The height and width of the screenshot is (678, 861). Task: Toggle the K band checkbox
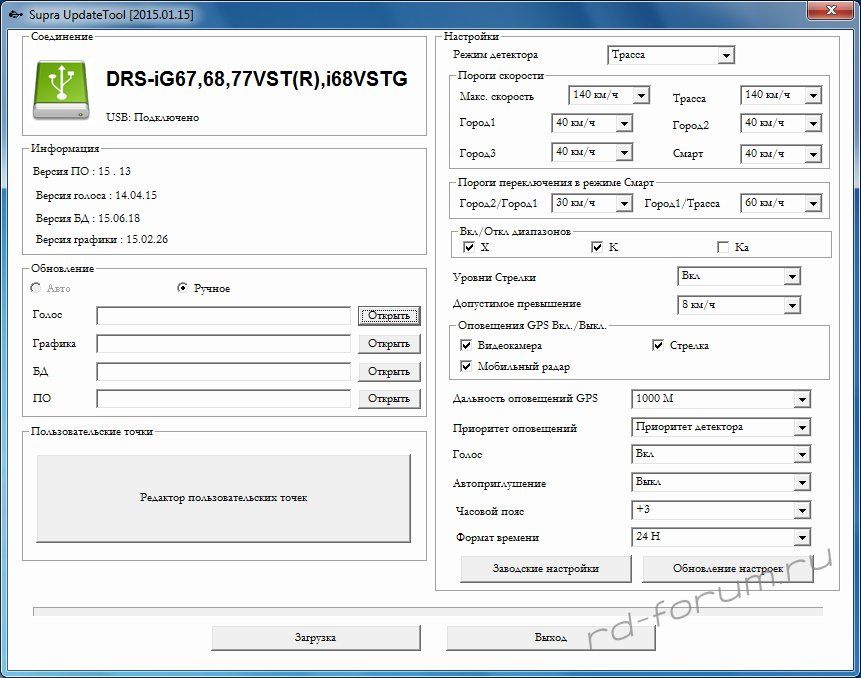(x=597, y=247)
